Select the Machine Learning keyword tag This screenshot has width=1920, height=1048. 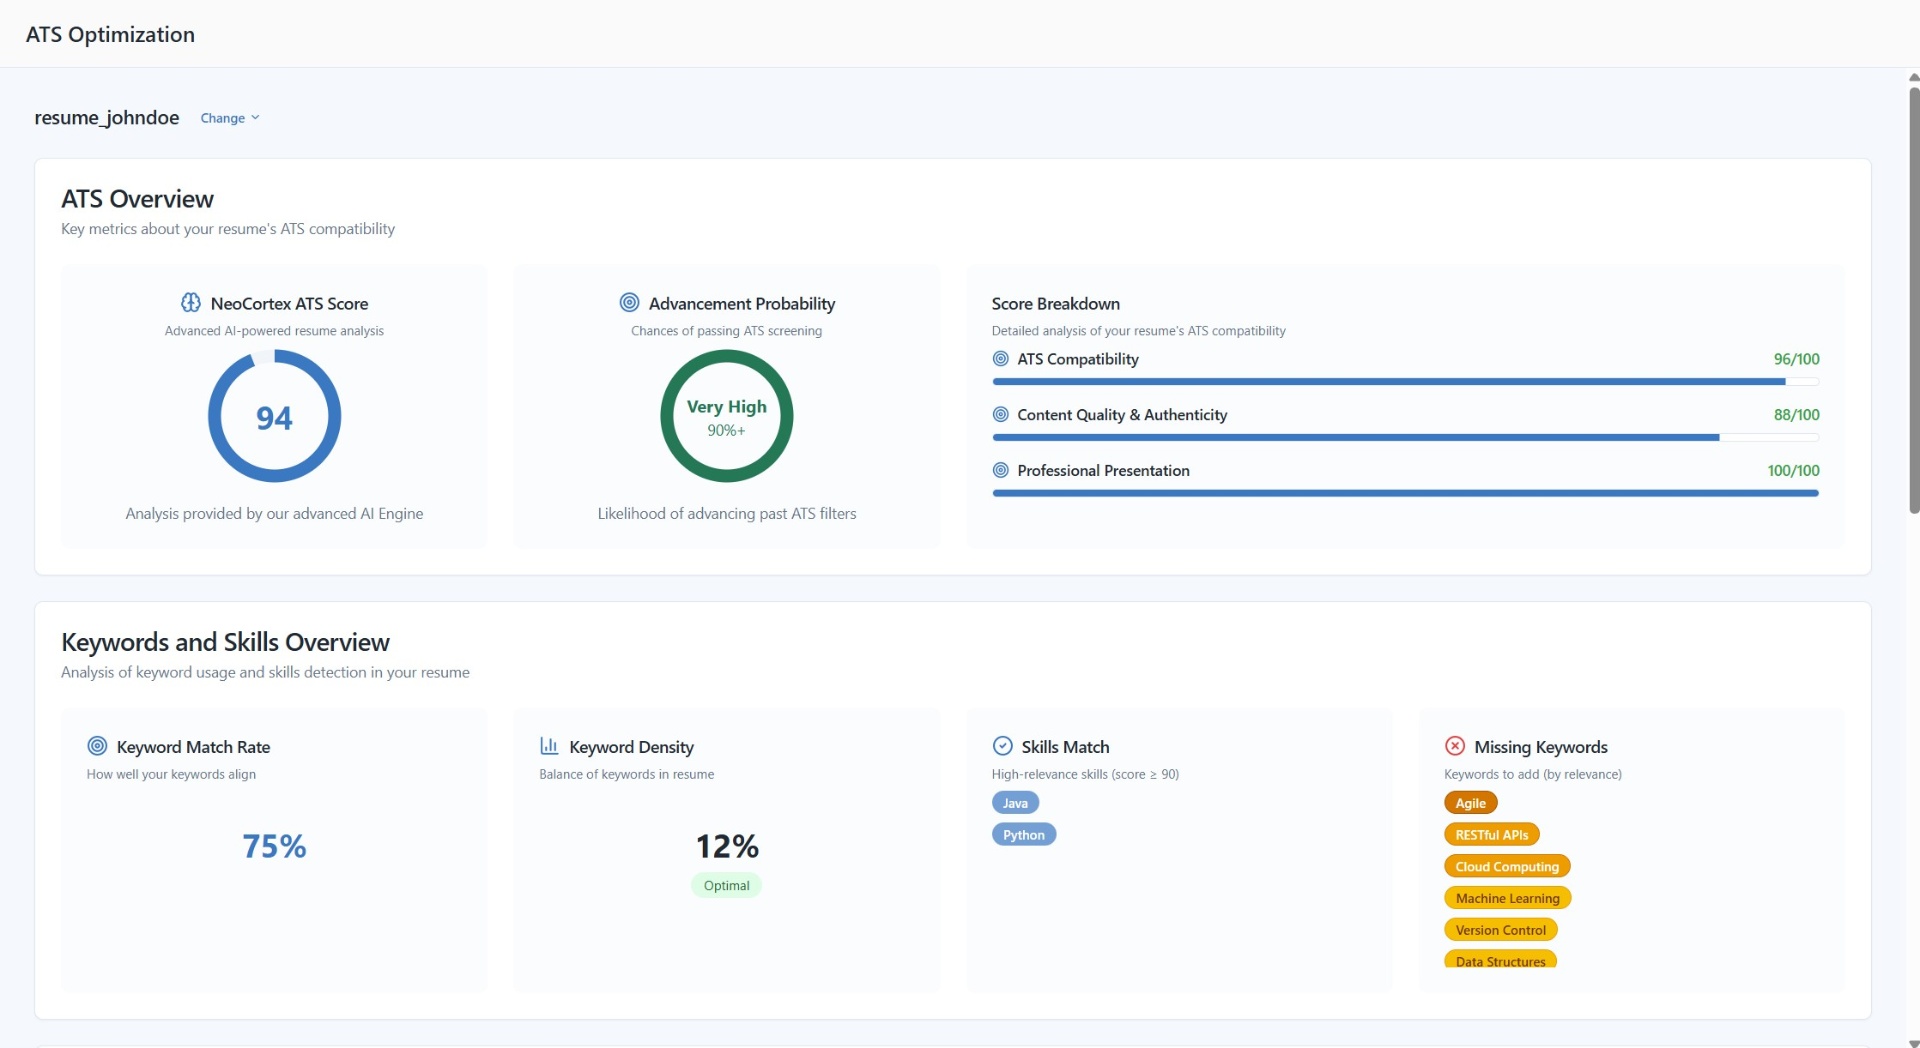(1507, 899)
